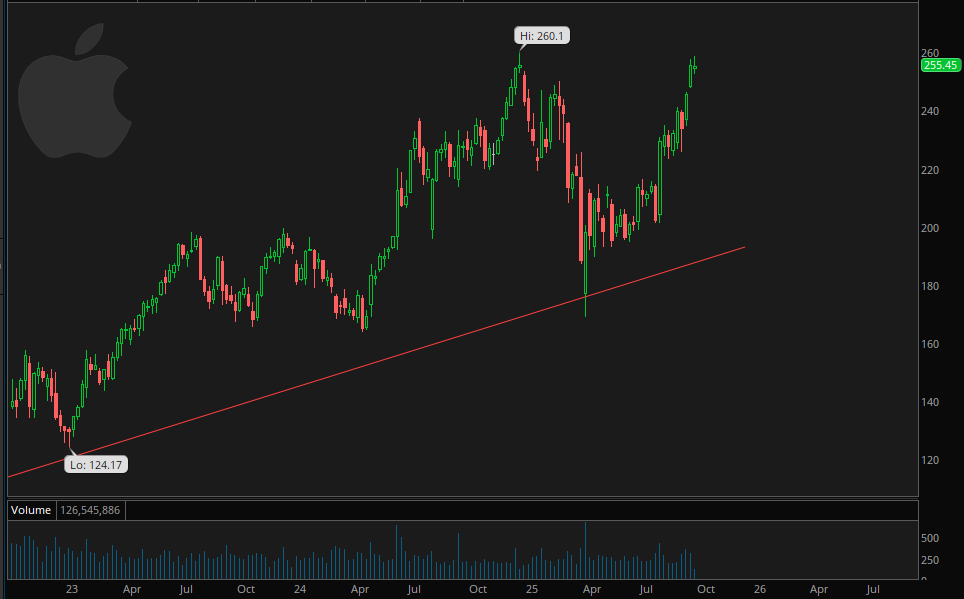The image size is (964, 599).
Task: Click the 26 year marker on time axis
Action: [x=760, y=589]
